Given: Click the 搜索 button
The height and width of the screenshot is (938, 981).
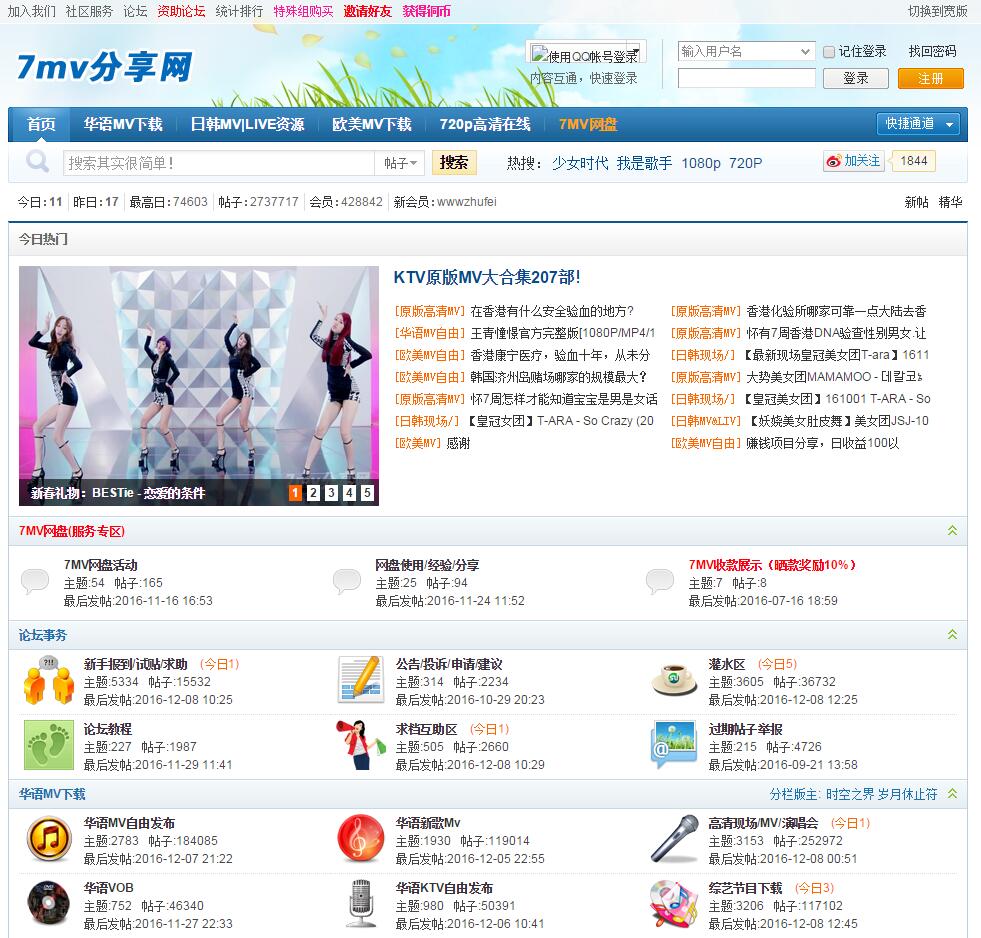Looking at the screenshot, I should [454, 162].
